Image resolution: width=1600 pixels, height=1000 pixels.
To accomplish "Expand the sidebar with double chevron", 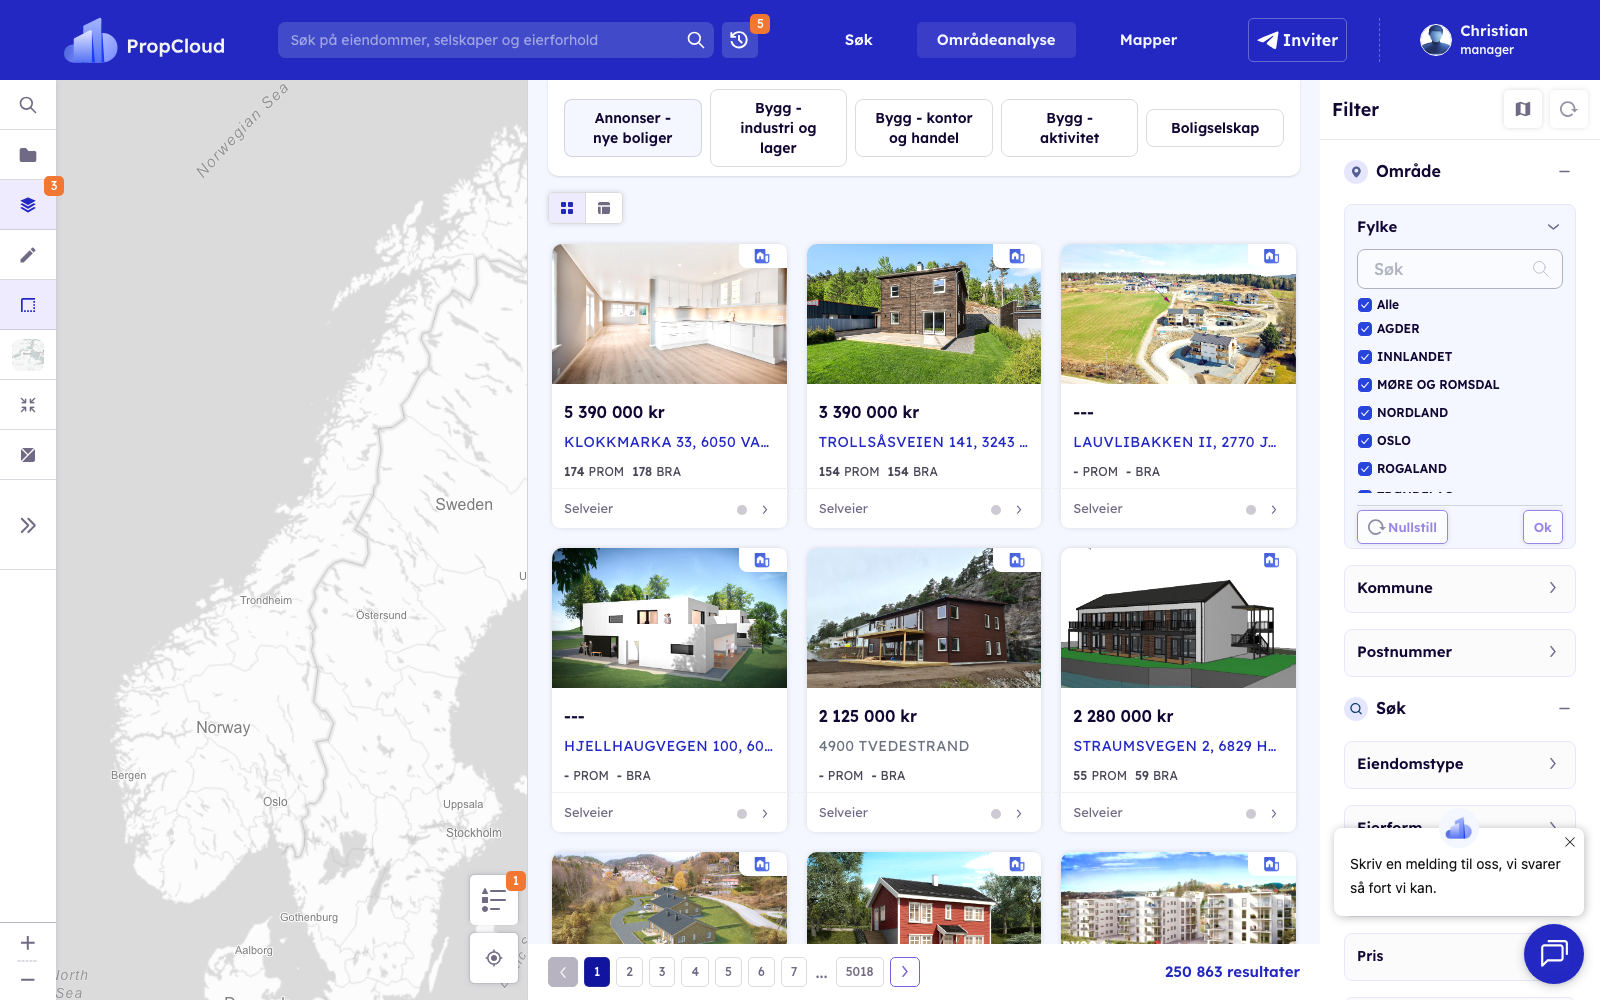I will pos(28,525).
